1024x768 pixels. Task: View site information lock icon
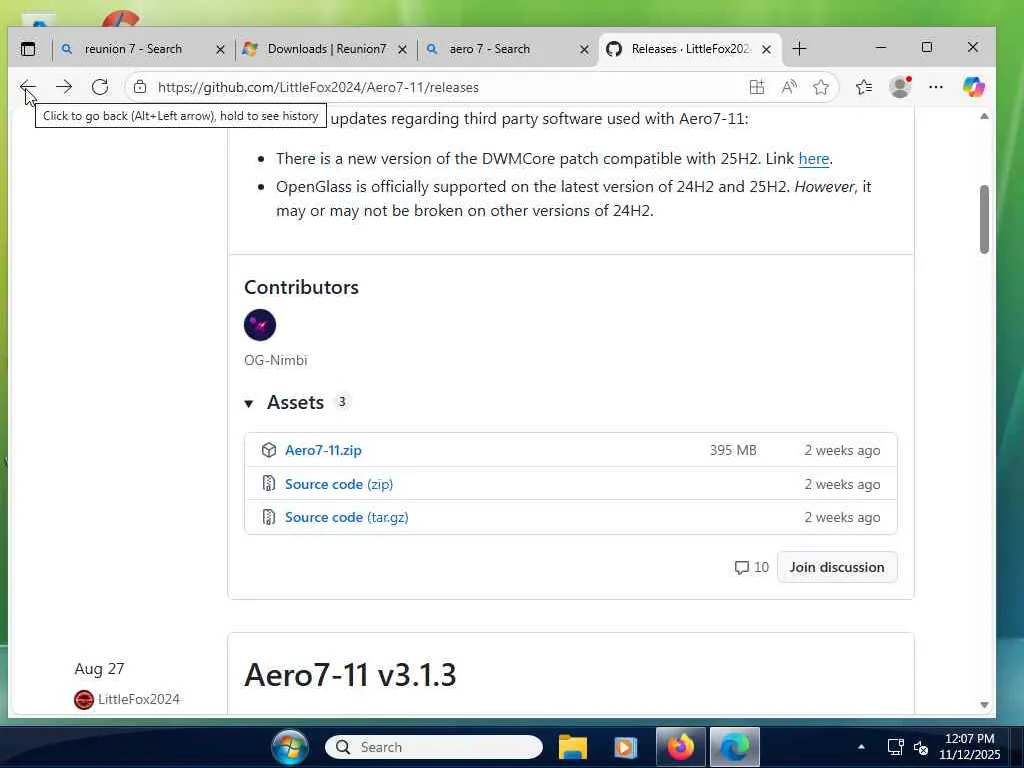pos(140,87)
